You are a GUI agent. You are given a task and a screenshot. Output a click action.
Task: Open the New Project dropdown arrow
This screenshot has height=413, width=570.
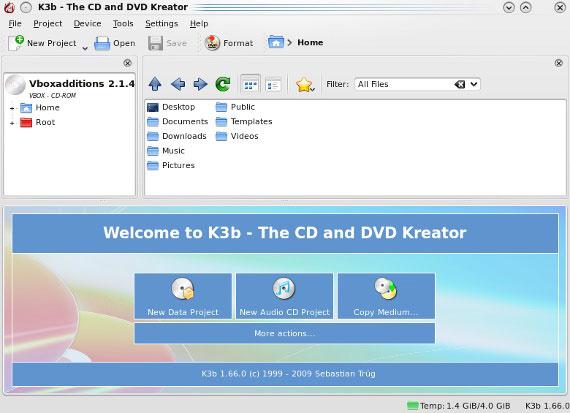pos(85,48)
